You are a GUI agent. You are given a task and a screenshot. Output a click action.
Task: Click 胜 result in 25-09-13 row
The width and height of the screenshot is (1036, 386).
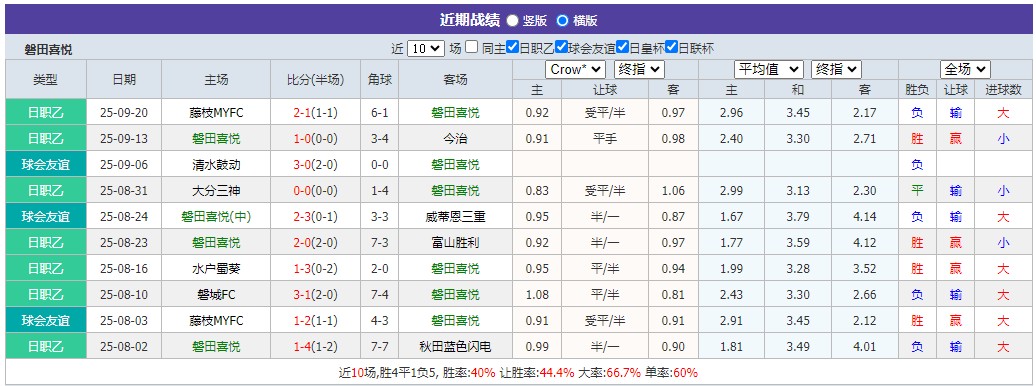point(917,139)
